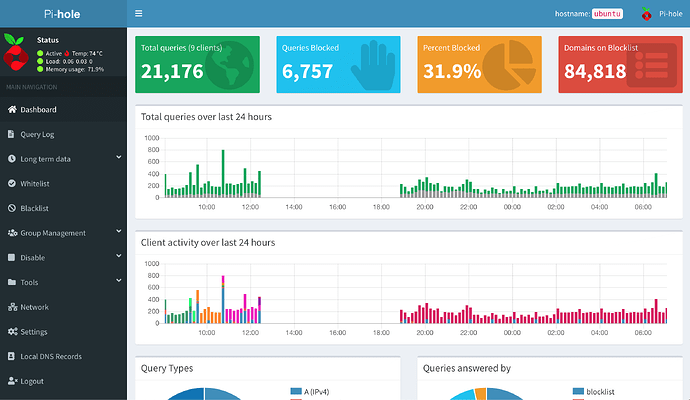Viewport: 690px width, 400px height.
Task: Expand the Disable options chevron
Action: tap(118, 256)
